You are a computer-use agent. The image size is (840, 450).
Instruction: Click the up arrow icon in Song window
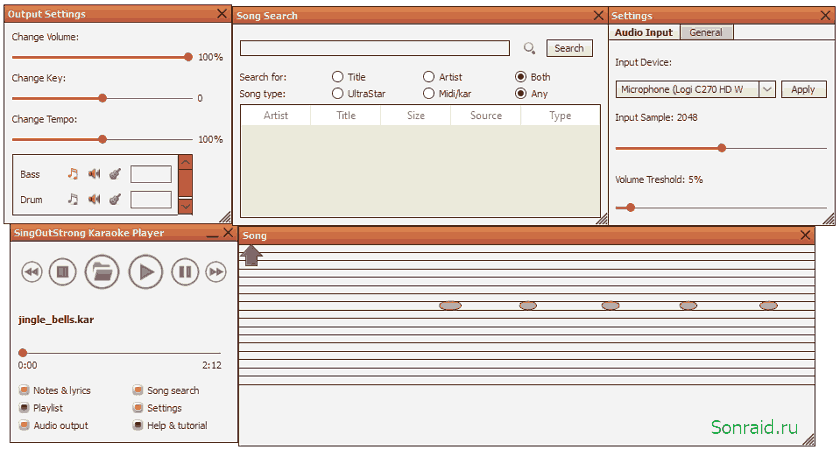click(x=251, y=256)
